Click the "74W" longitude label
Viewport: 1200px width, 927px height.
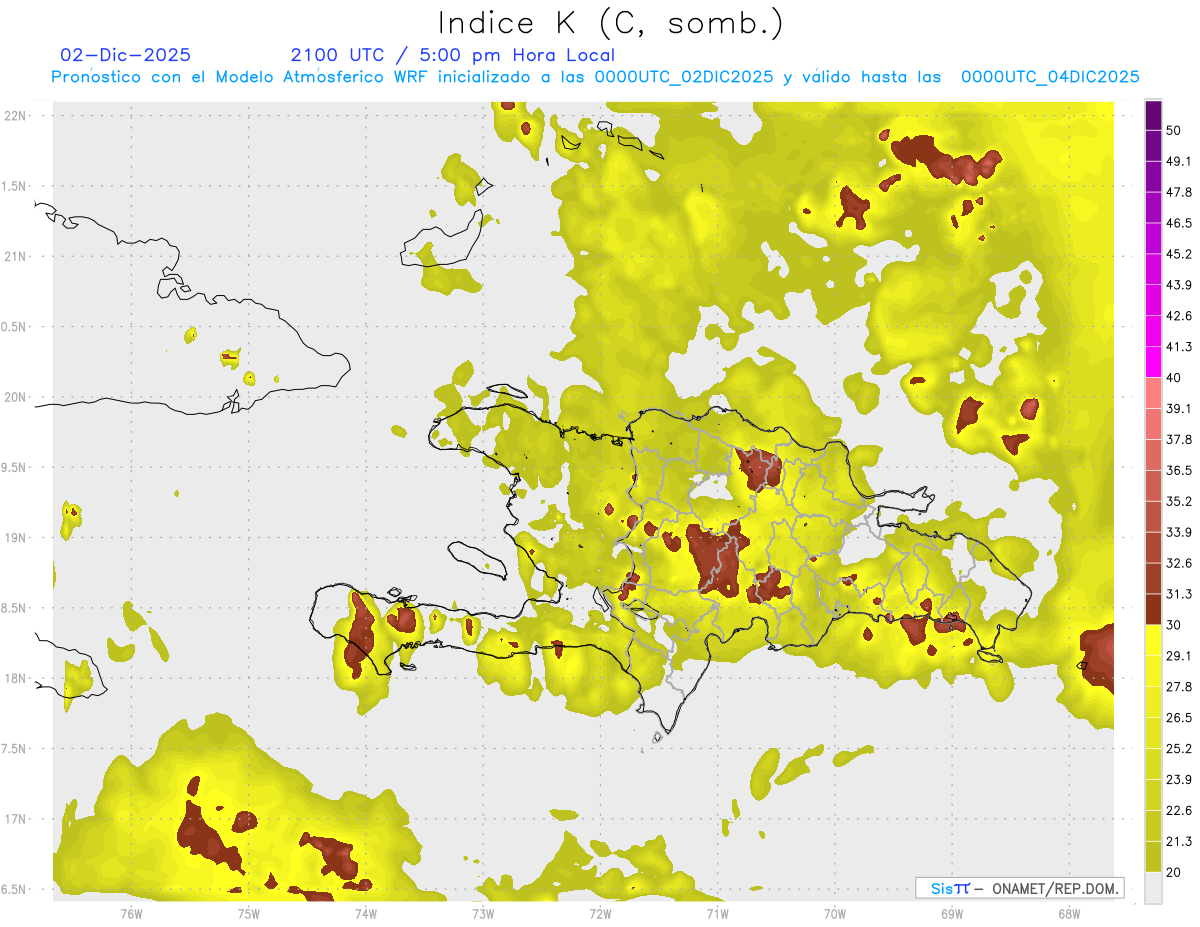(365, 913)
